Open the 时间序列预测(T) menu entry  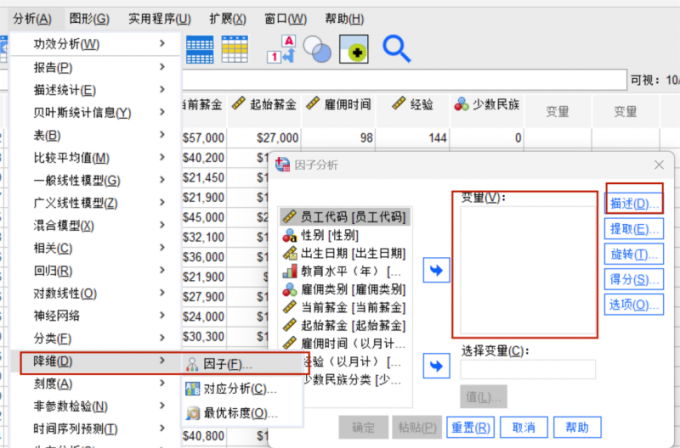95,428
